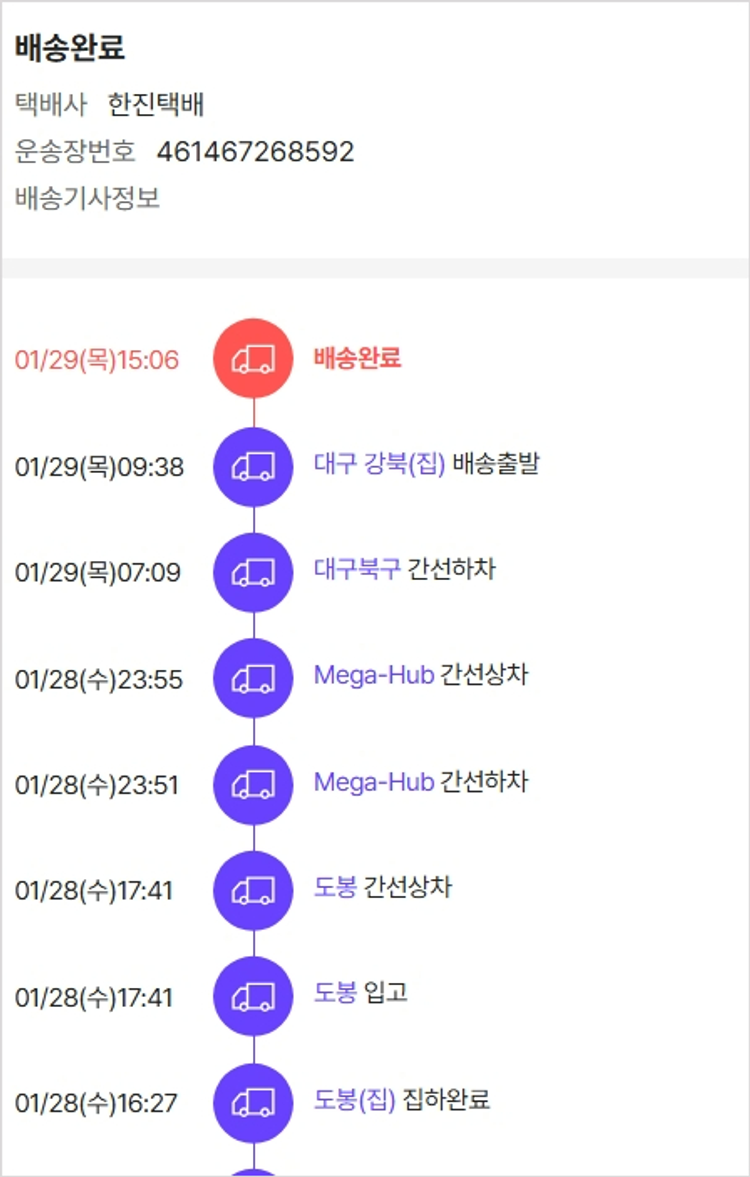Click the red truck icon for 배송완료
The image size is (750, 1177).
click(253, 359)
